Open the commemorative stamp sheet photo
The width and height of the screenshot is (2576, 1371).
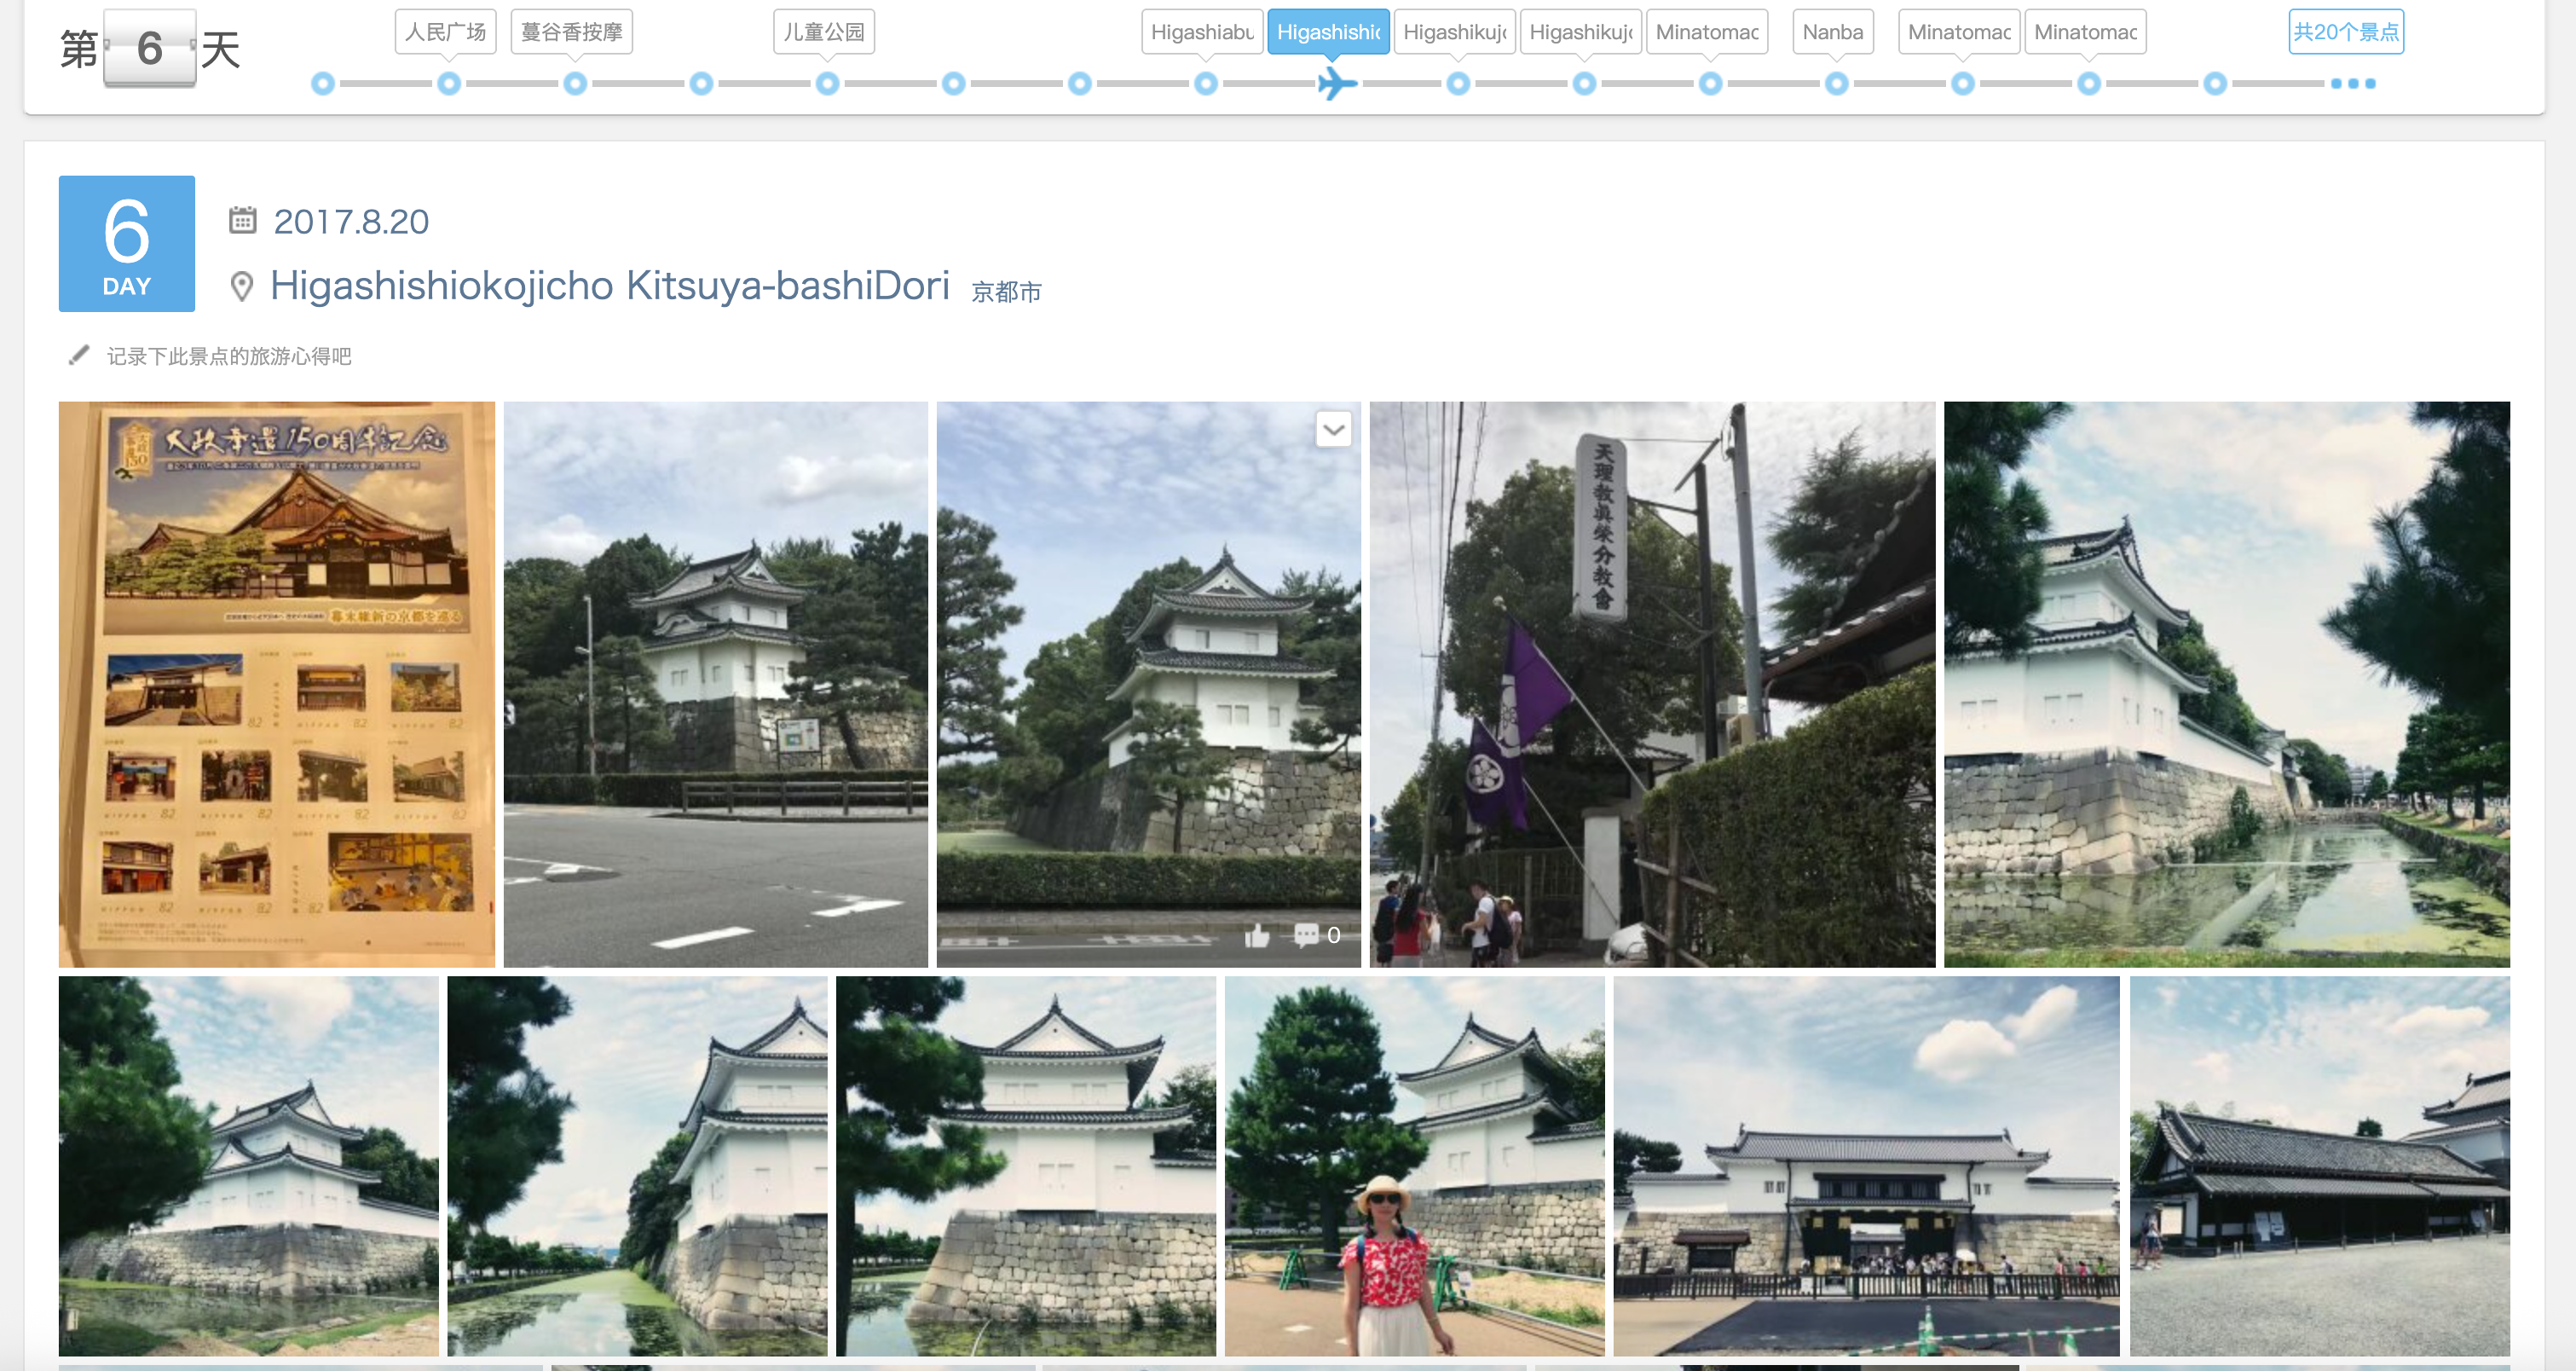pos(277,684)
